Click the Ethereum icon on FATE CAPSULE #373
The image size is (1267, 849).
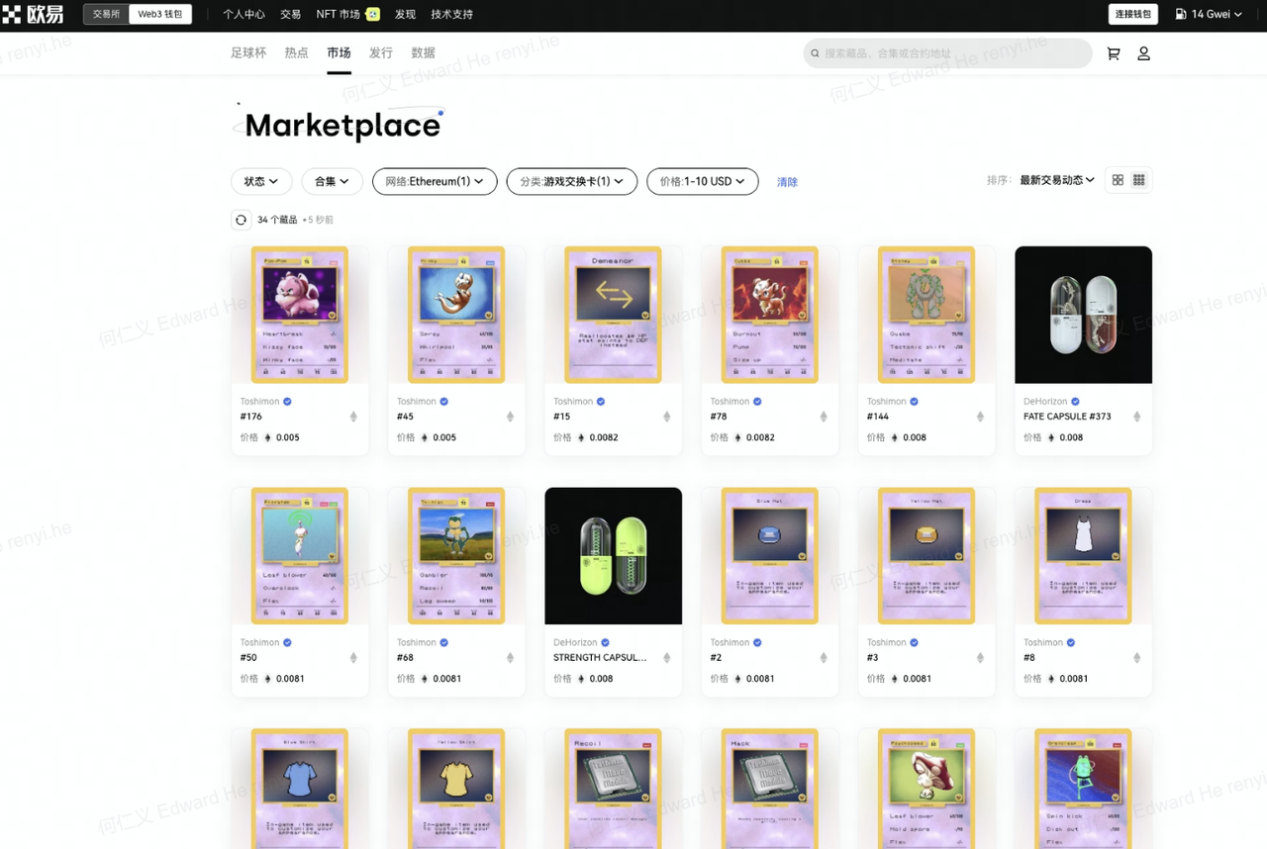point(1137,417)
